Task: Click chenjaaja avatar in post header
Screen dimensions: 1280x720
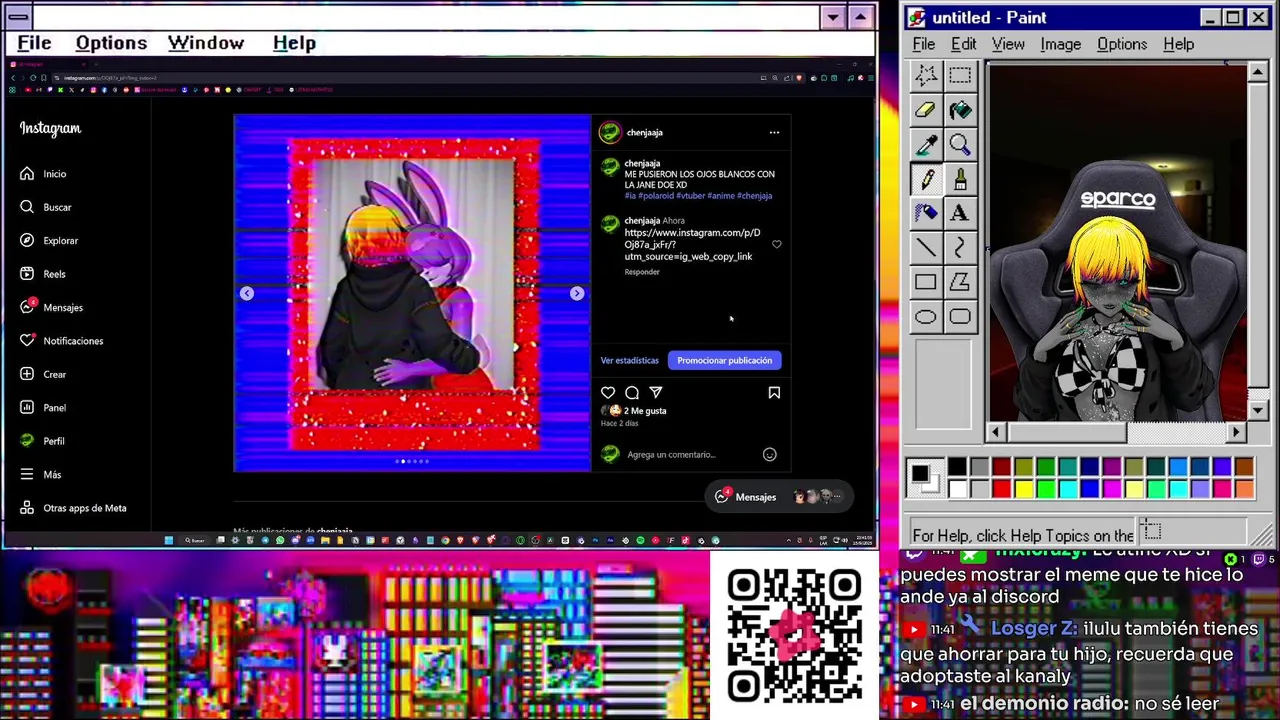Action: click(610, 132)
